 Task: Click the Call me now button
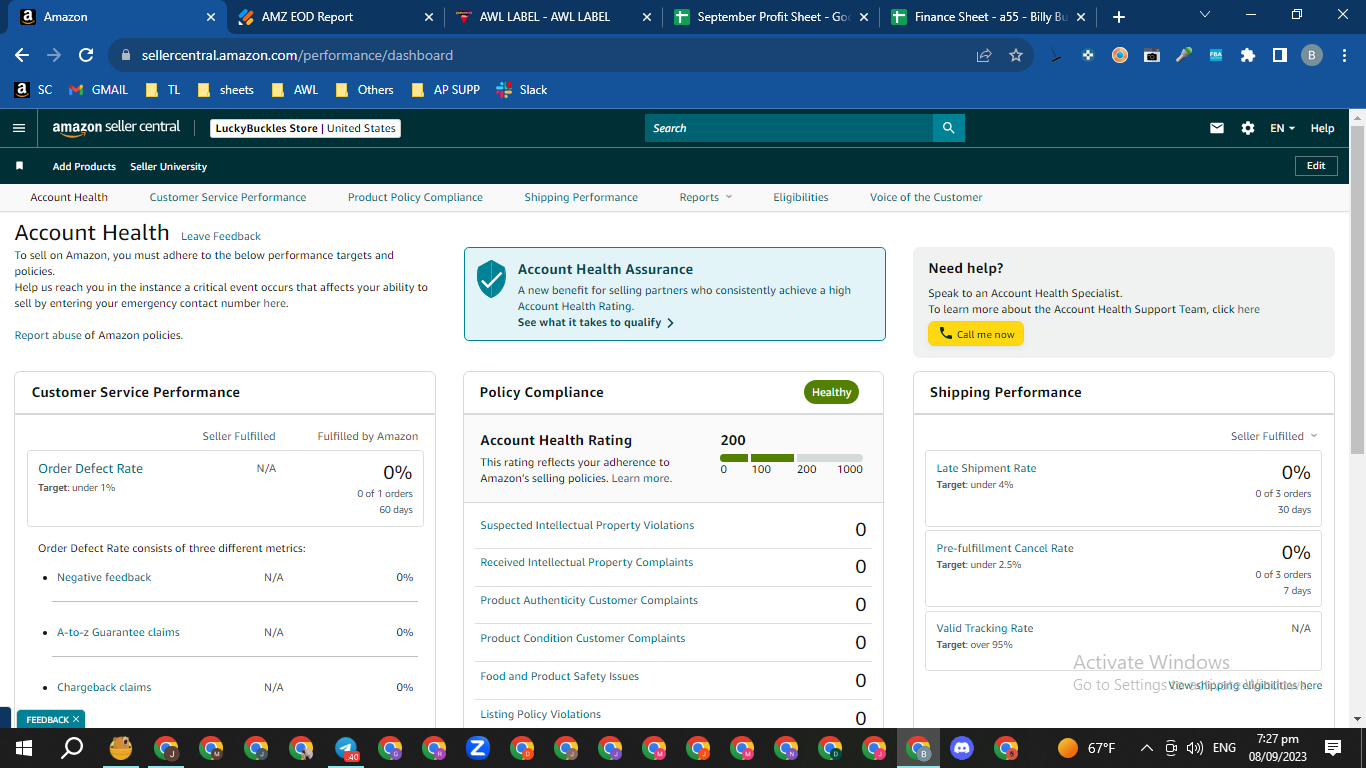(x=976, y=334)
